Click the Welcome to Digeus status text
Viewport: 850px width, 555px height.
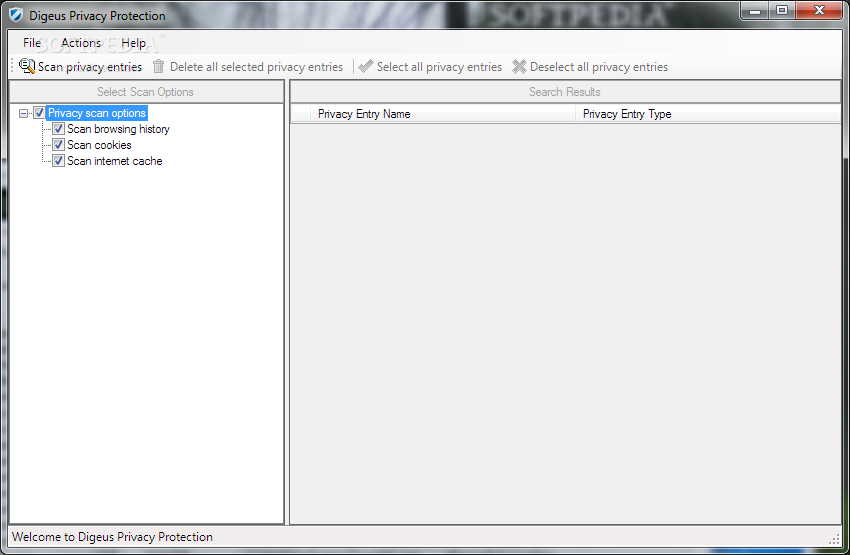pos(112,537)
